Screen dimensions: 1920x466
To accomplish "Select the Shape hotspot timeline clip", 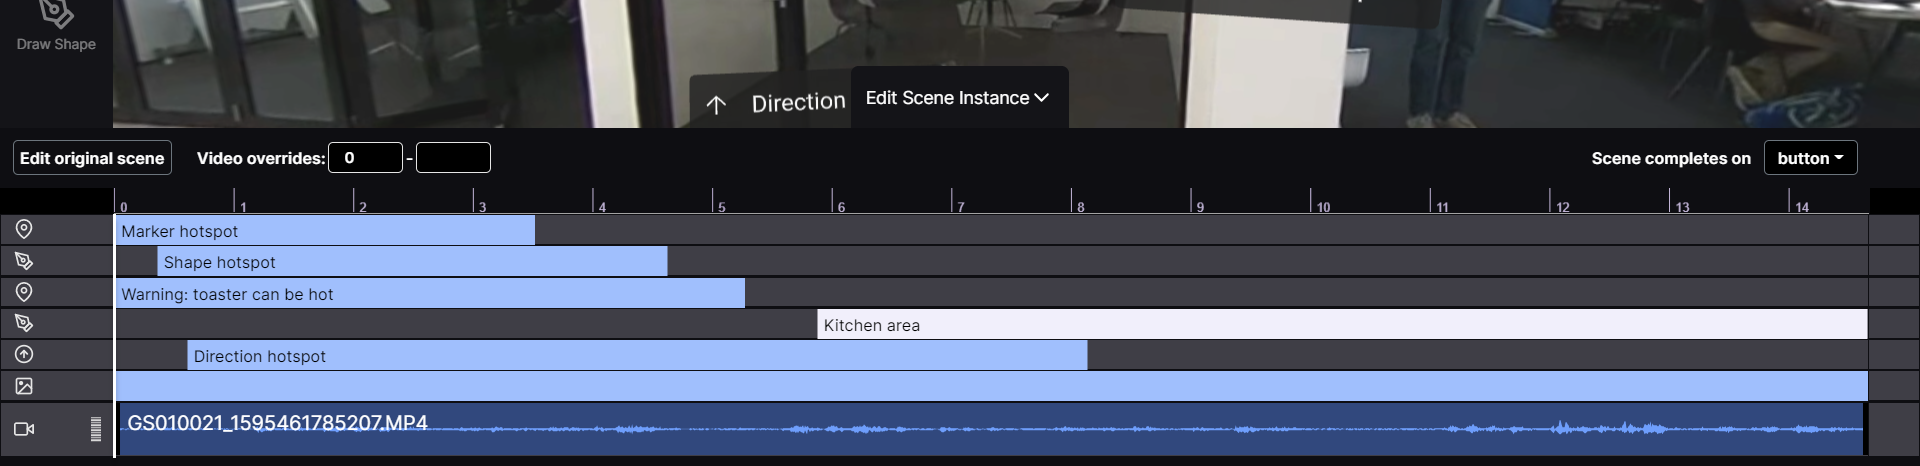I will coord(412,261).
